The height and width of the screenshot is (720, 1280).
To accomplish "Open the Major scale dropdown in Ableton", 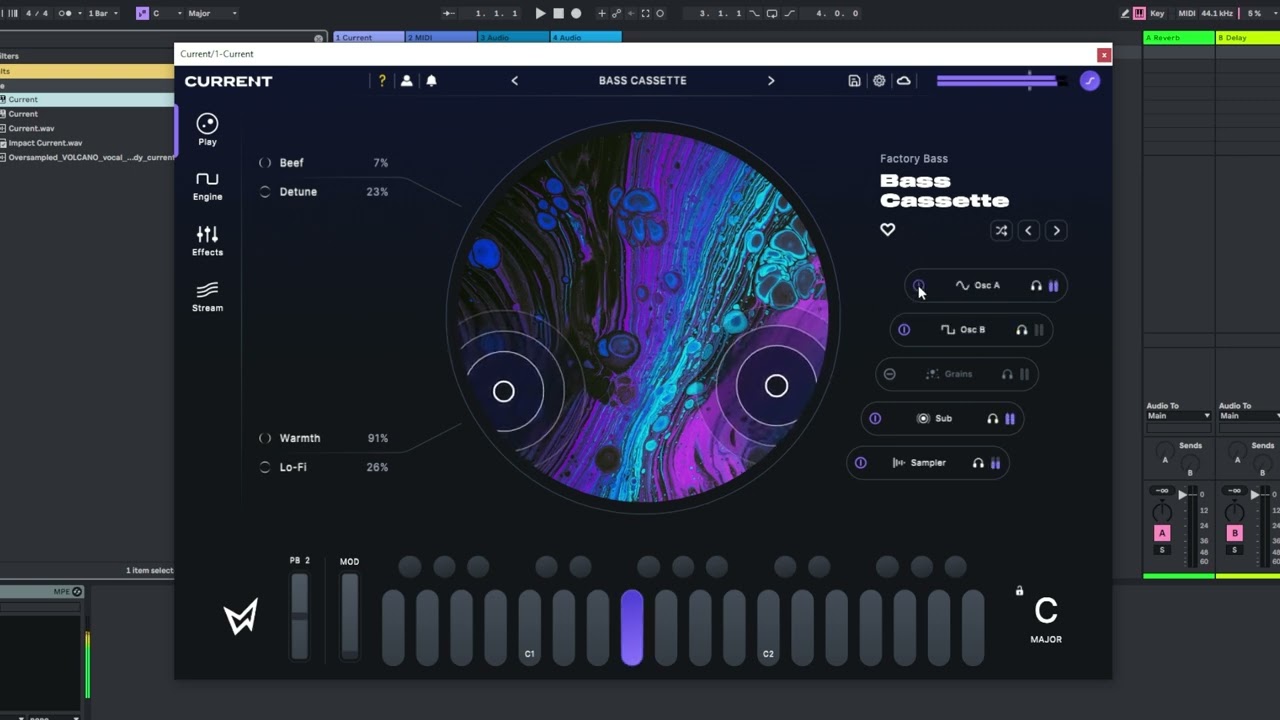I will point(212,13).
